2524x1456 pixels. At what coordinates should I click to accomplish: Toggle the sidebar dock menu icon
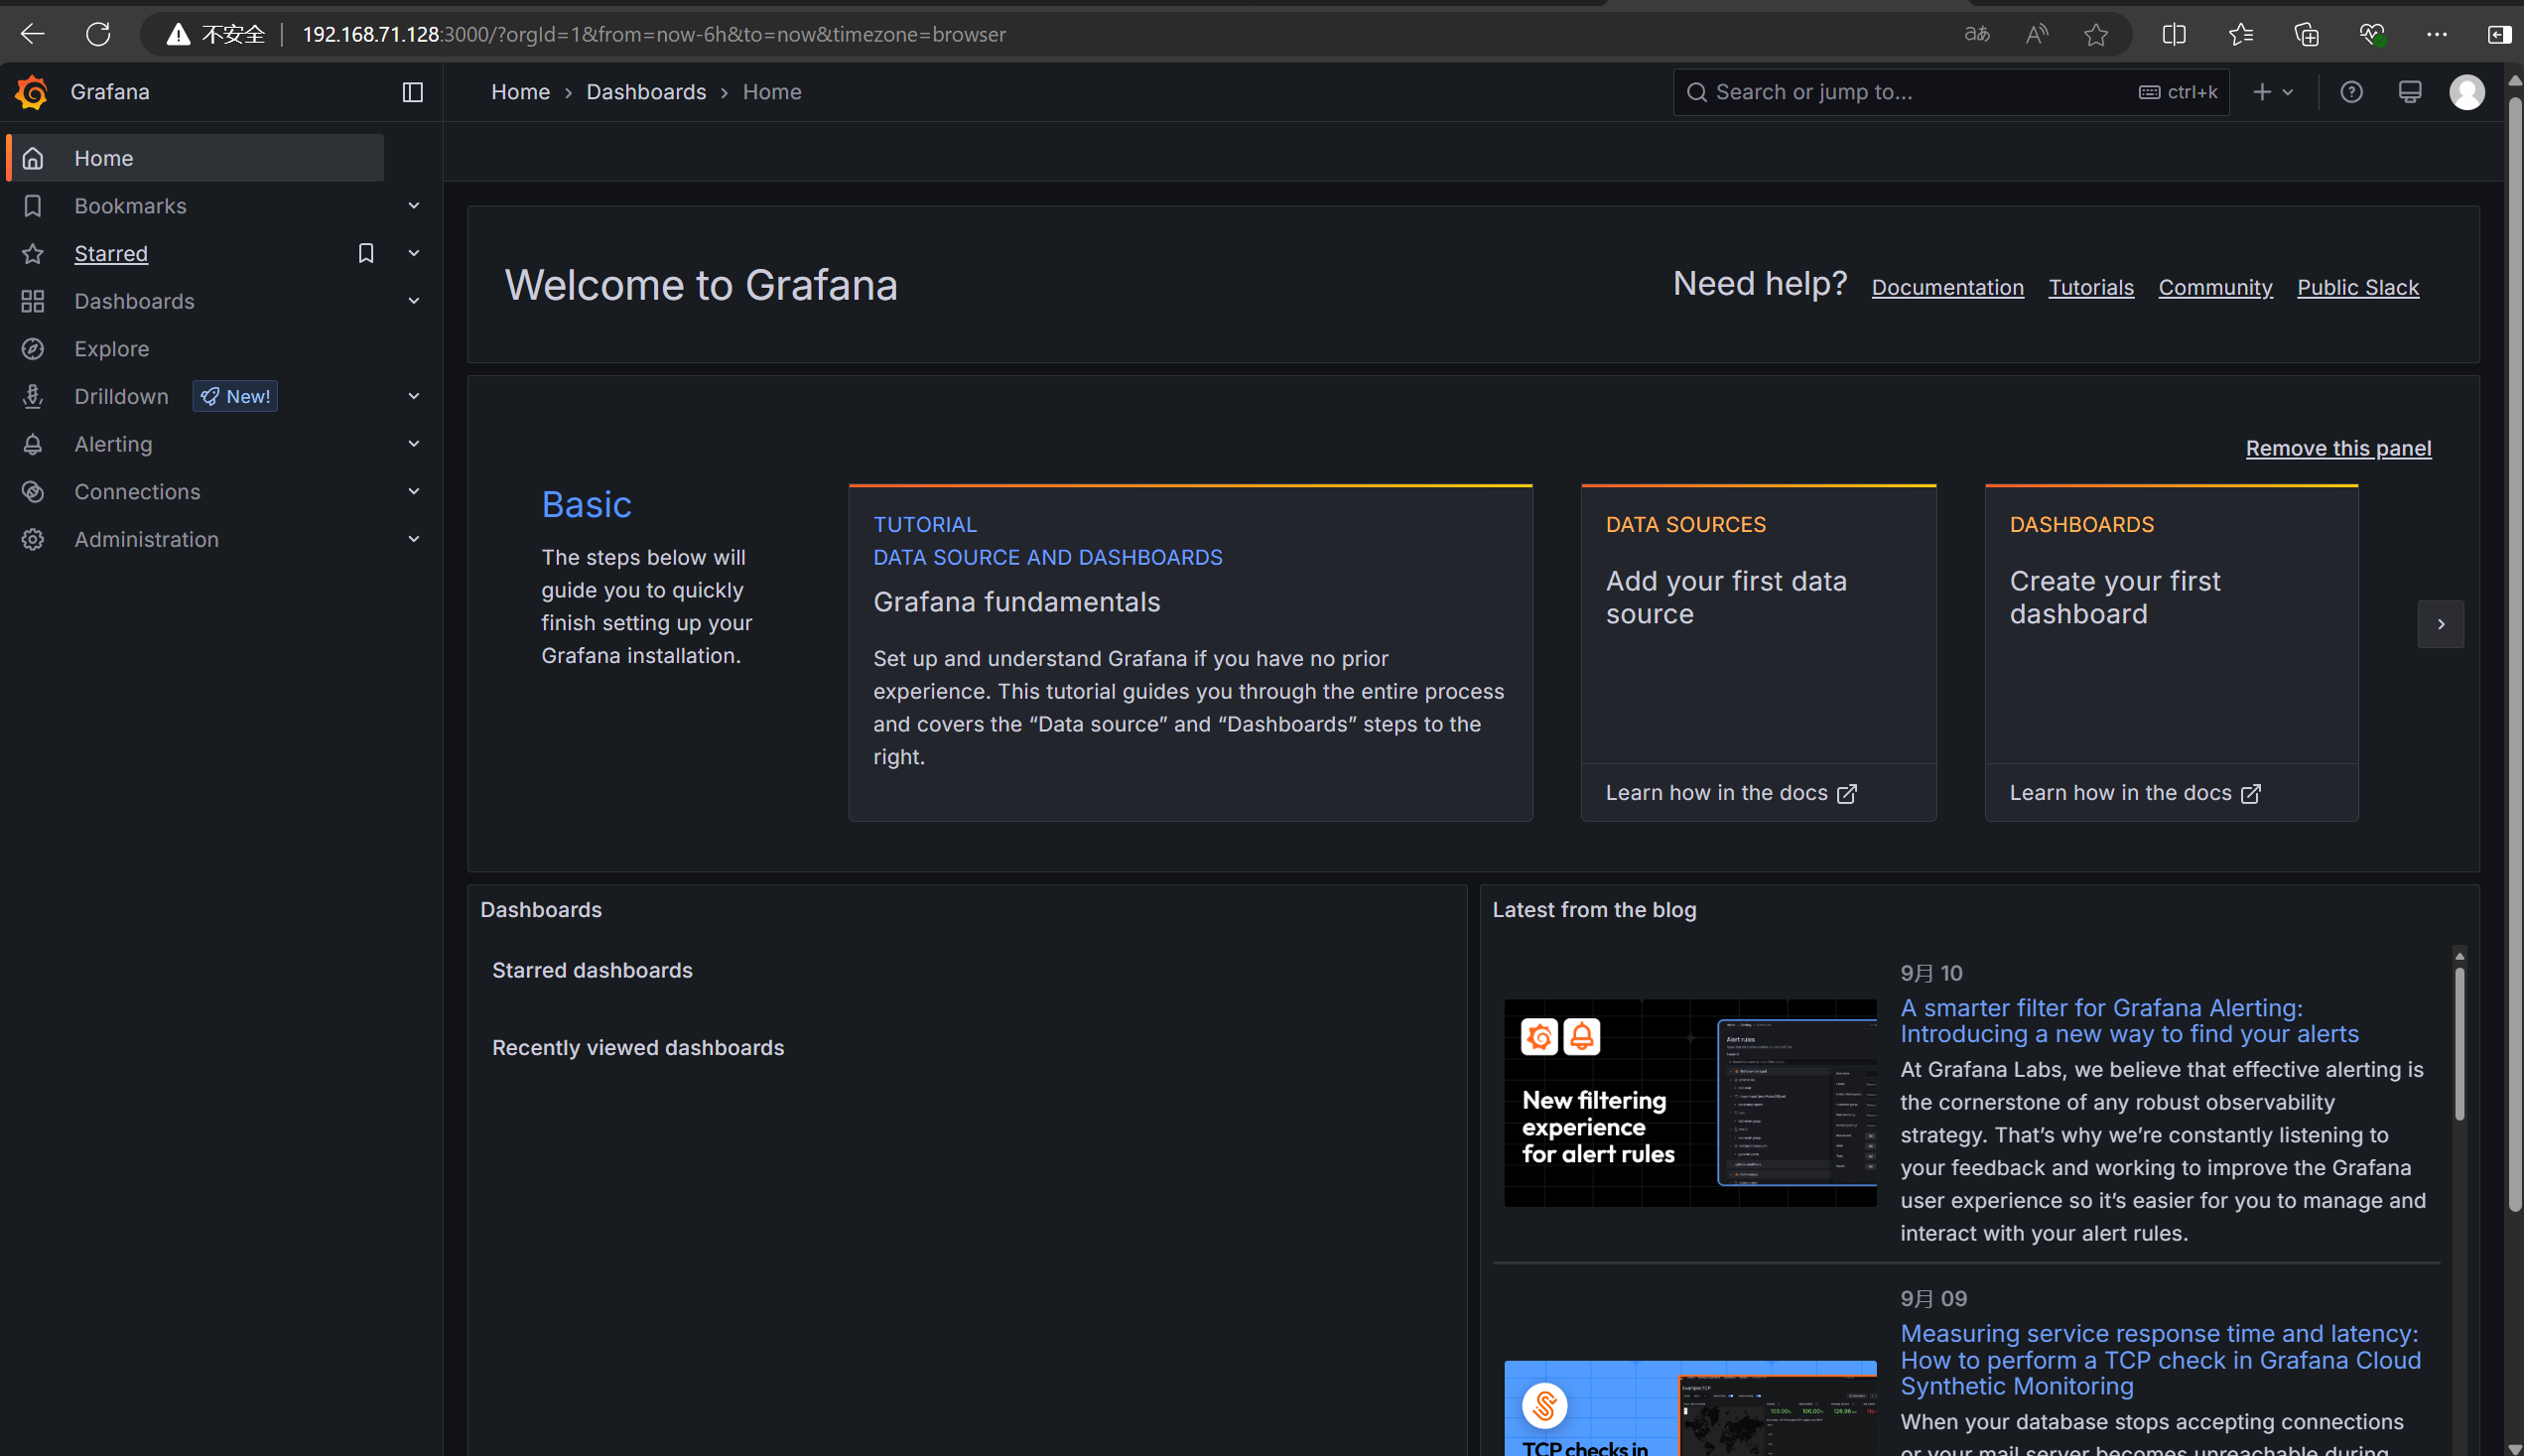tap(412, 92)
